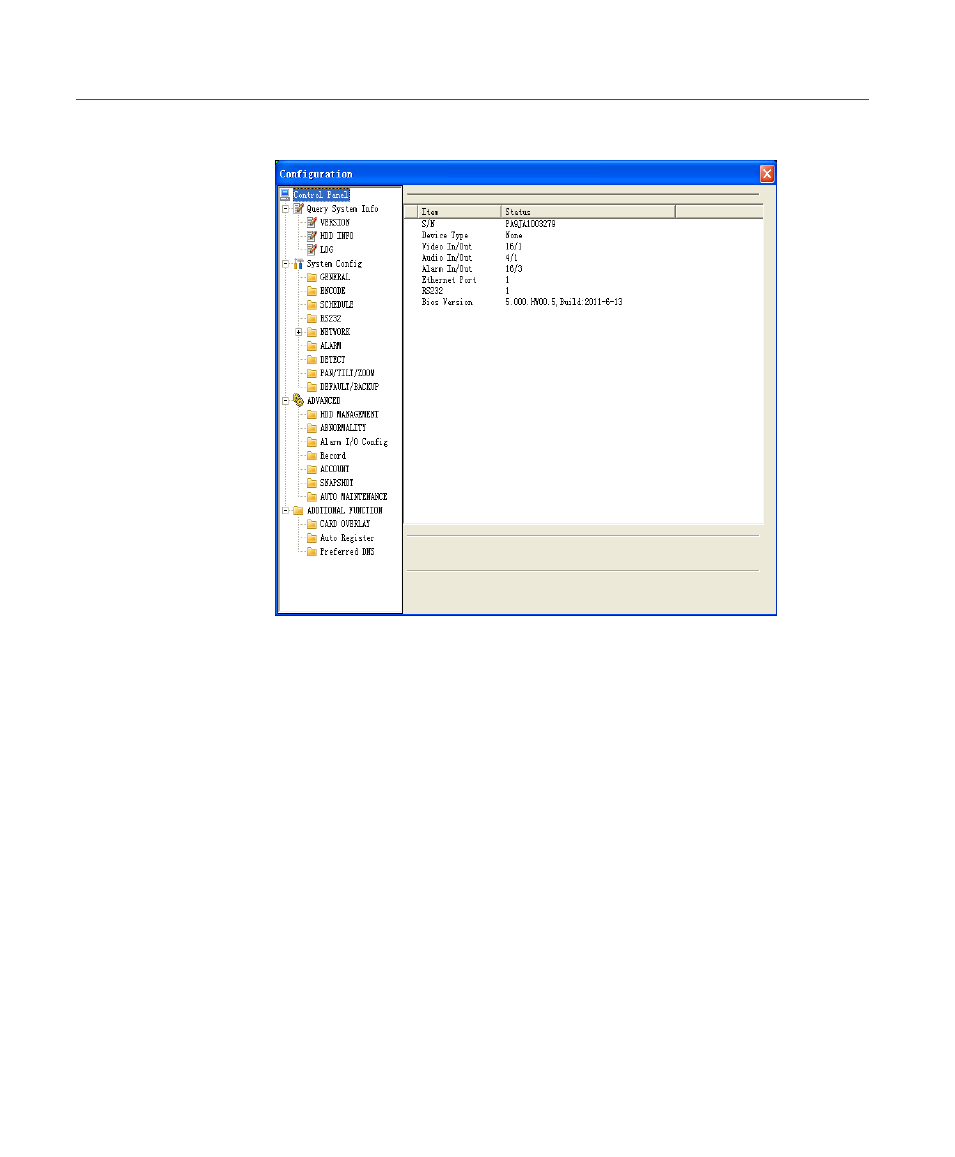Select the Alarm In/Out row
This screenshot has width=955, height=1157.
click(x=583, y=269)
